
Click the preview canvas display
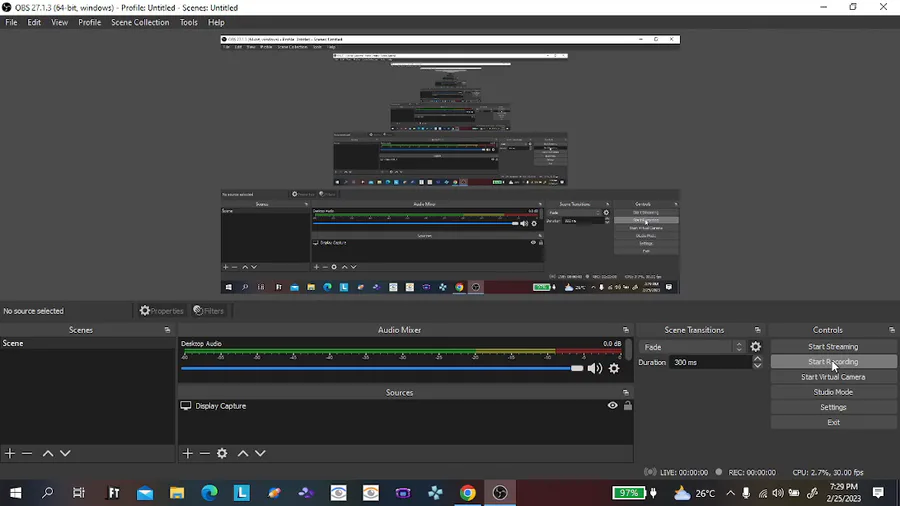point(450,164)
